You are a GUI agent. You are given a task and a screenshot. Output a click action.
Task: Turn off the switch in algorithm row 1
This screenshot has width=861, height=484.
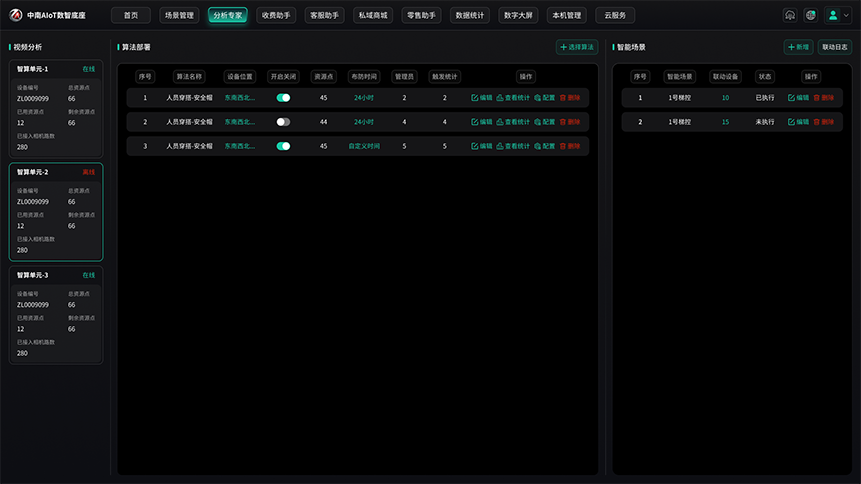[283, 98]
